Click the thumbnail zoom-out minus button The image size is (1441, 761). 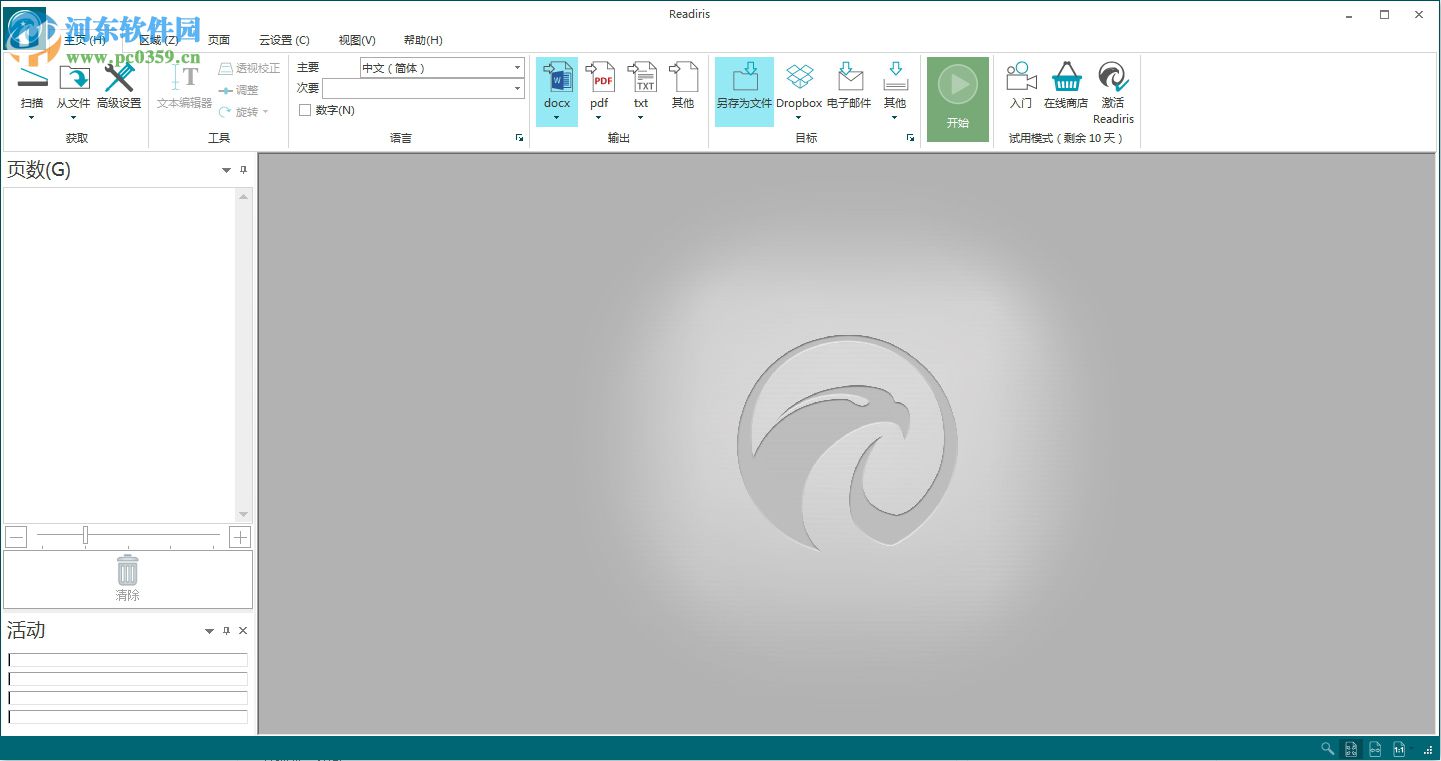pyautogui.click(x=16, y=537)
